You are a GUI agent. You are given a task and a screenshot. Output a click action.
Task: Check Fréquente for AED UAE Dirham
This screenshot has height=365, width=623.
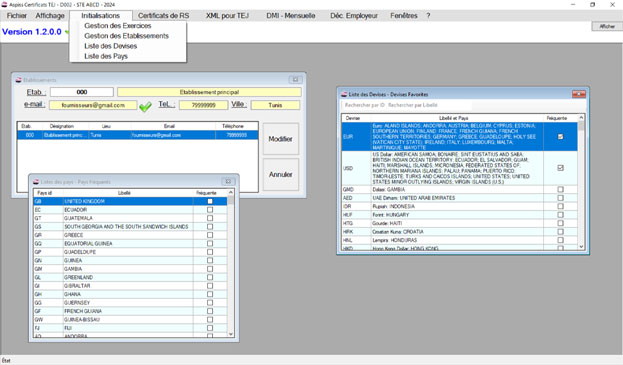pyautogui.click(x=560, y=198)
